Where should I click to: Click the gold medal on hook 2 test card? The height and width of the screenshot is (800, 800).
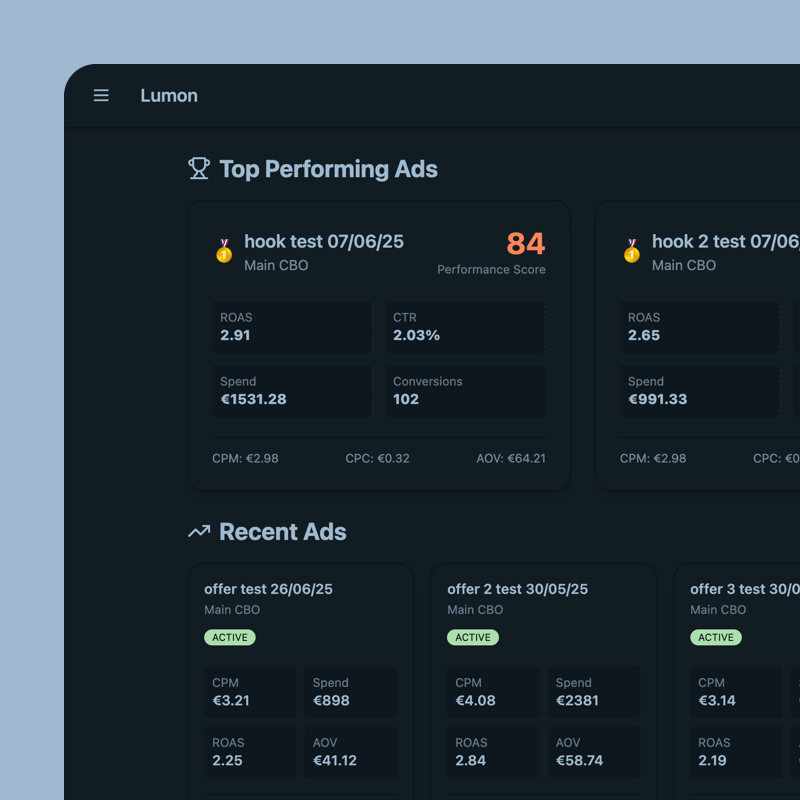coord(632,251)
